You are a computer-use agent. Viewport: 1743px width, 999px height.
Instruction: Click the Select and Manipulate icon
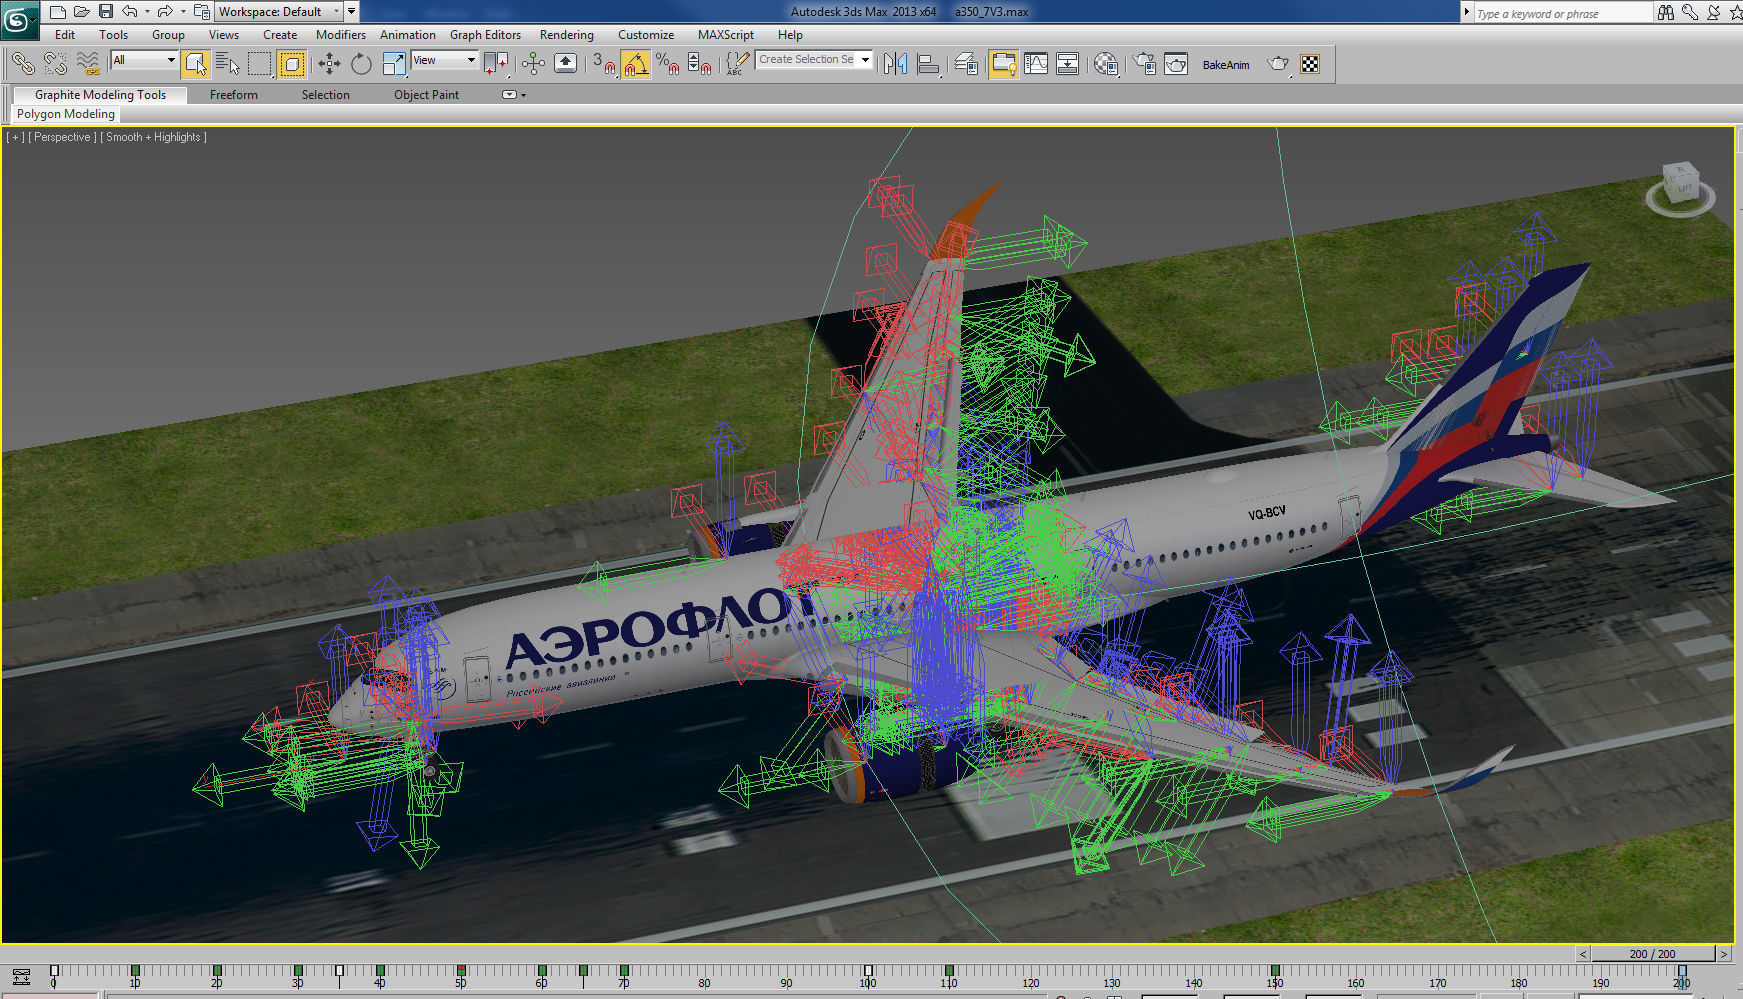coord(533,64)
